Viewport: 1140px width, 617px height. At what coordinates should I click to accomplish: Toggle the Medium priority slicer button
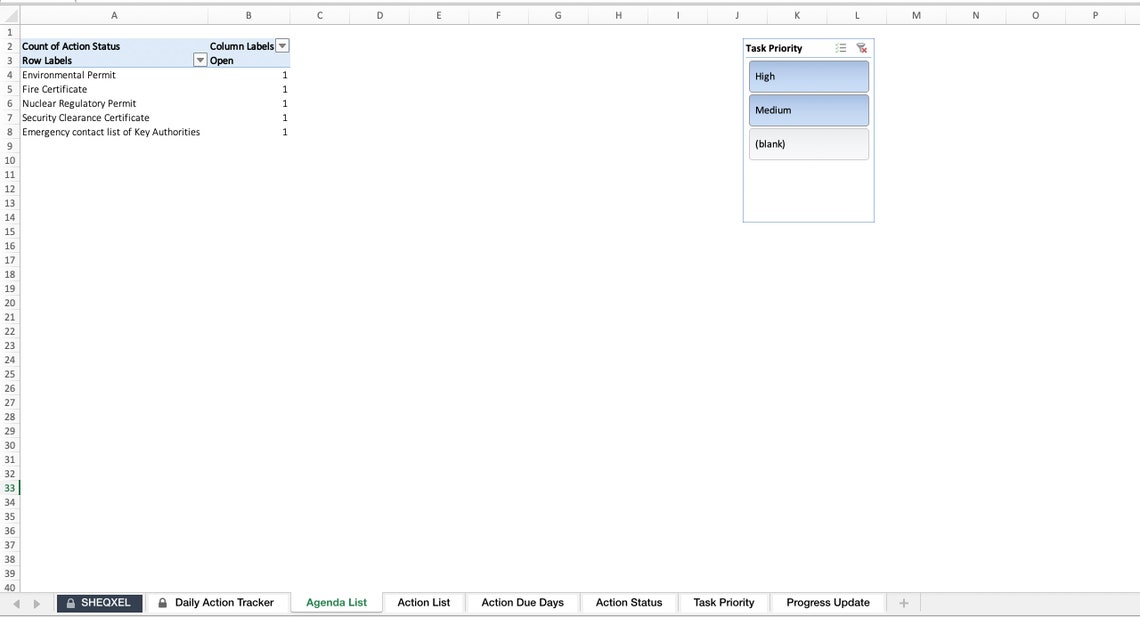coord(808,110)
